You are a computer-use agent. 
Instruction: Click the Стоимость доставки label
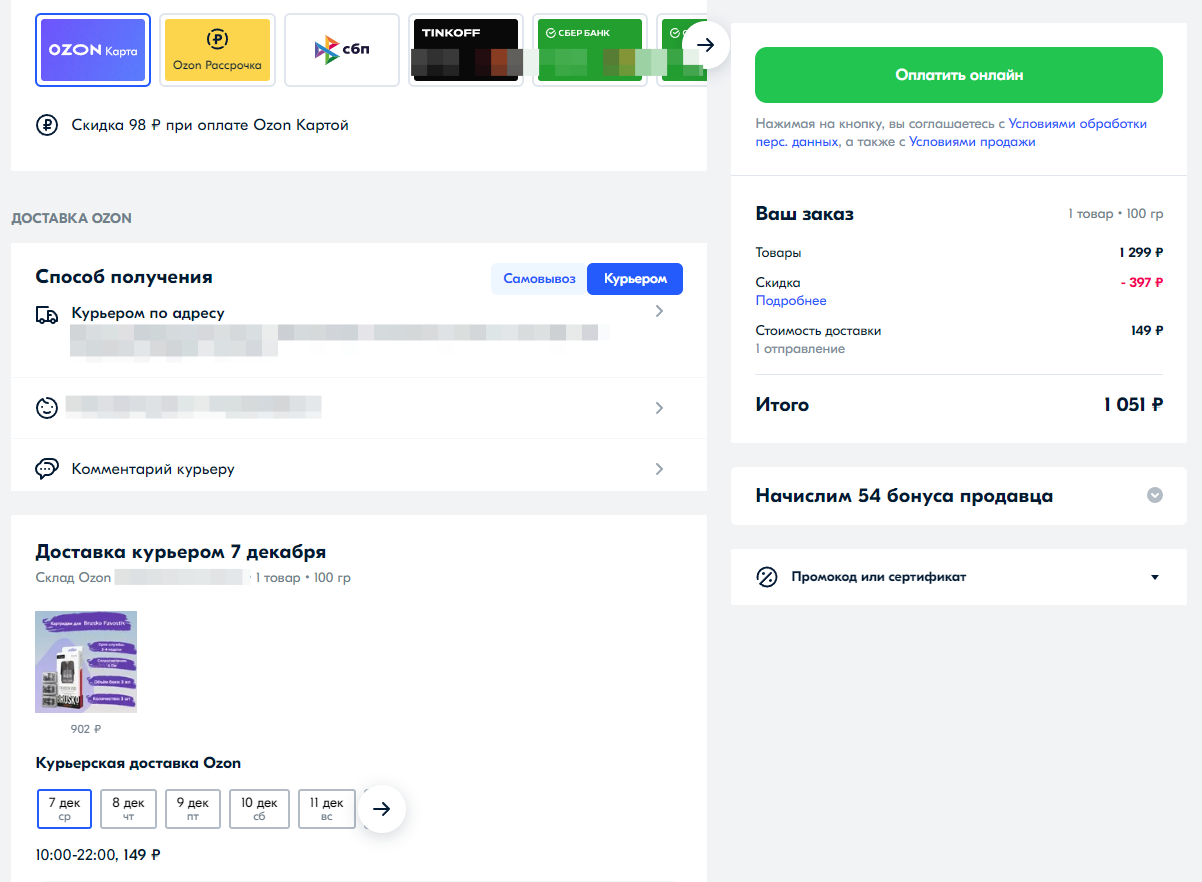coord(819,331)
